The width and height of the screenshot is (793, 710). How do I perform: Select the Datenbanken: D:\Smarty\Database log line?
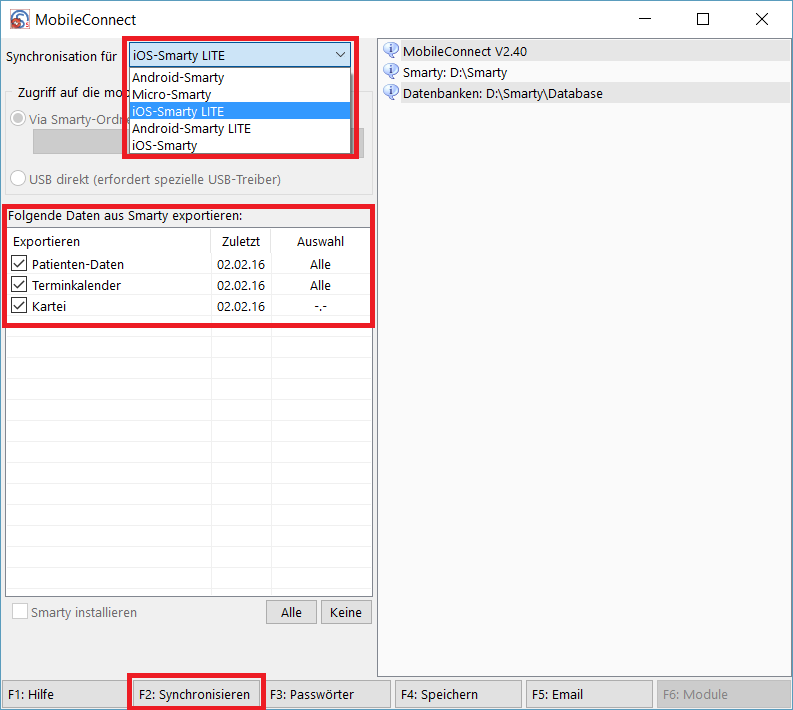(x=595, y=93)
